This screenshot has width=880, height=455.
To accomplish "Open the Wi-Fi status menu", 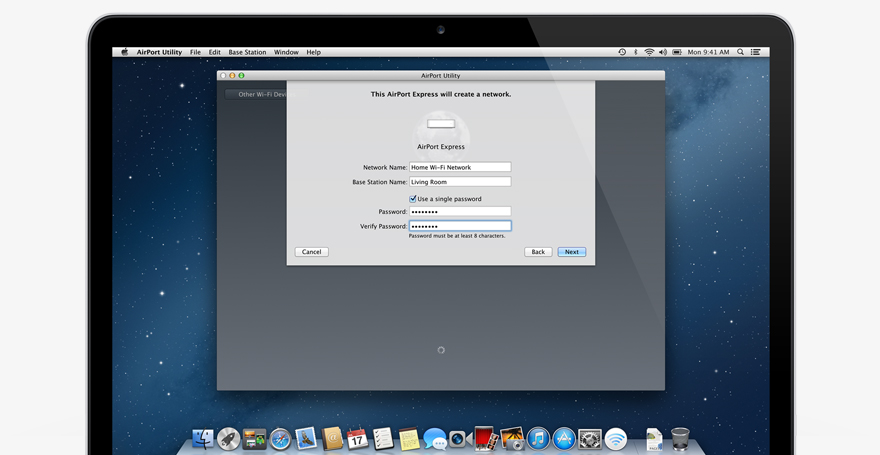I will pos(649,52).
